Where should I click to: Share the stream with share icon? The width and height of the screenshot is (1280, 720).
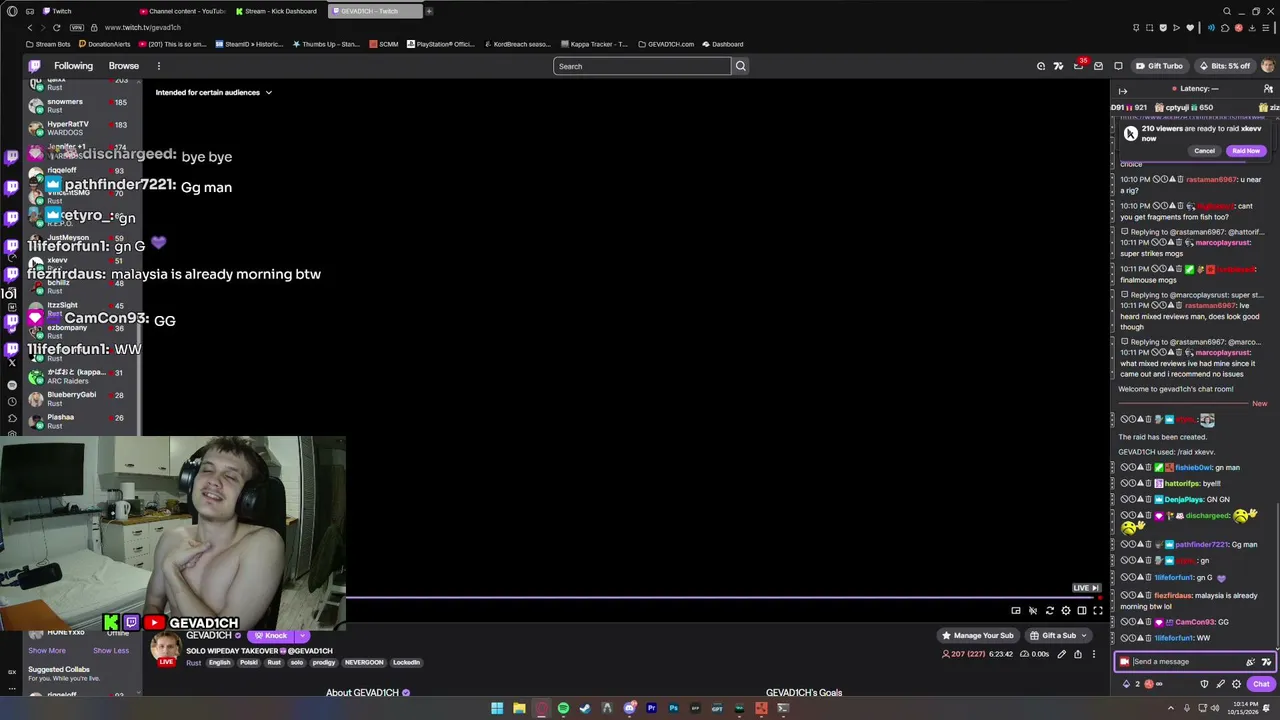(1077, 654)
